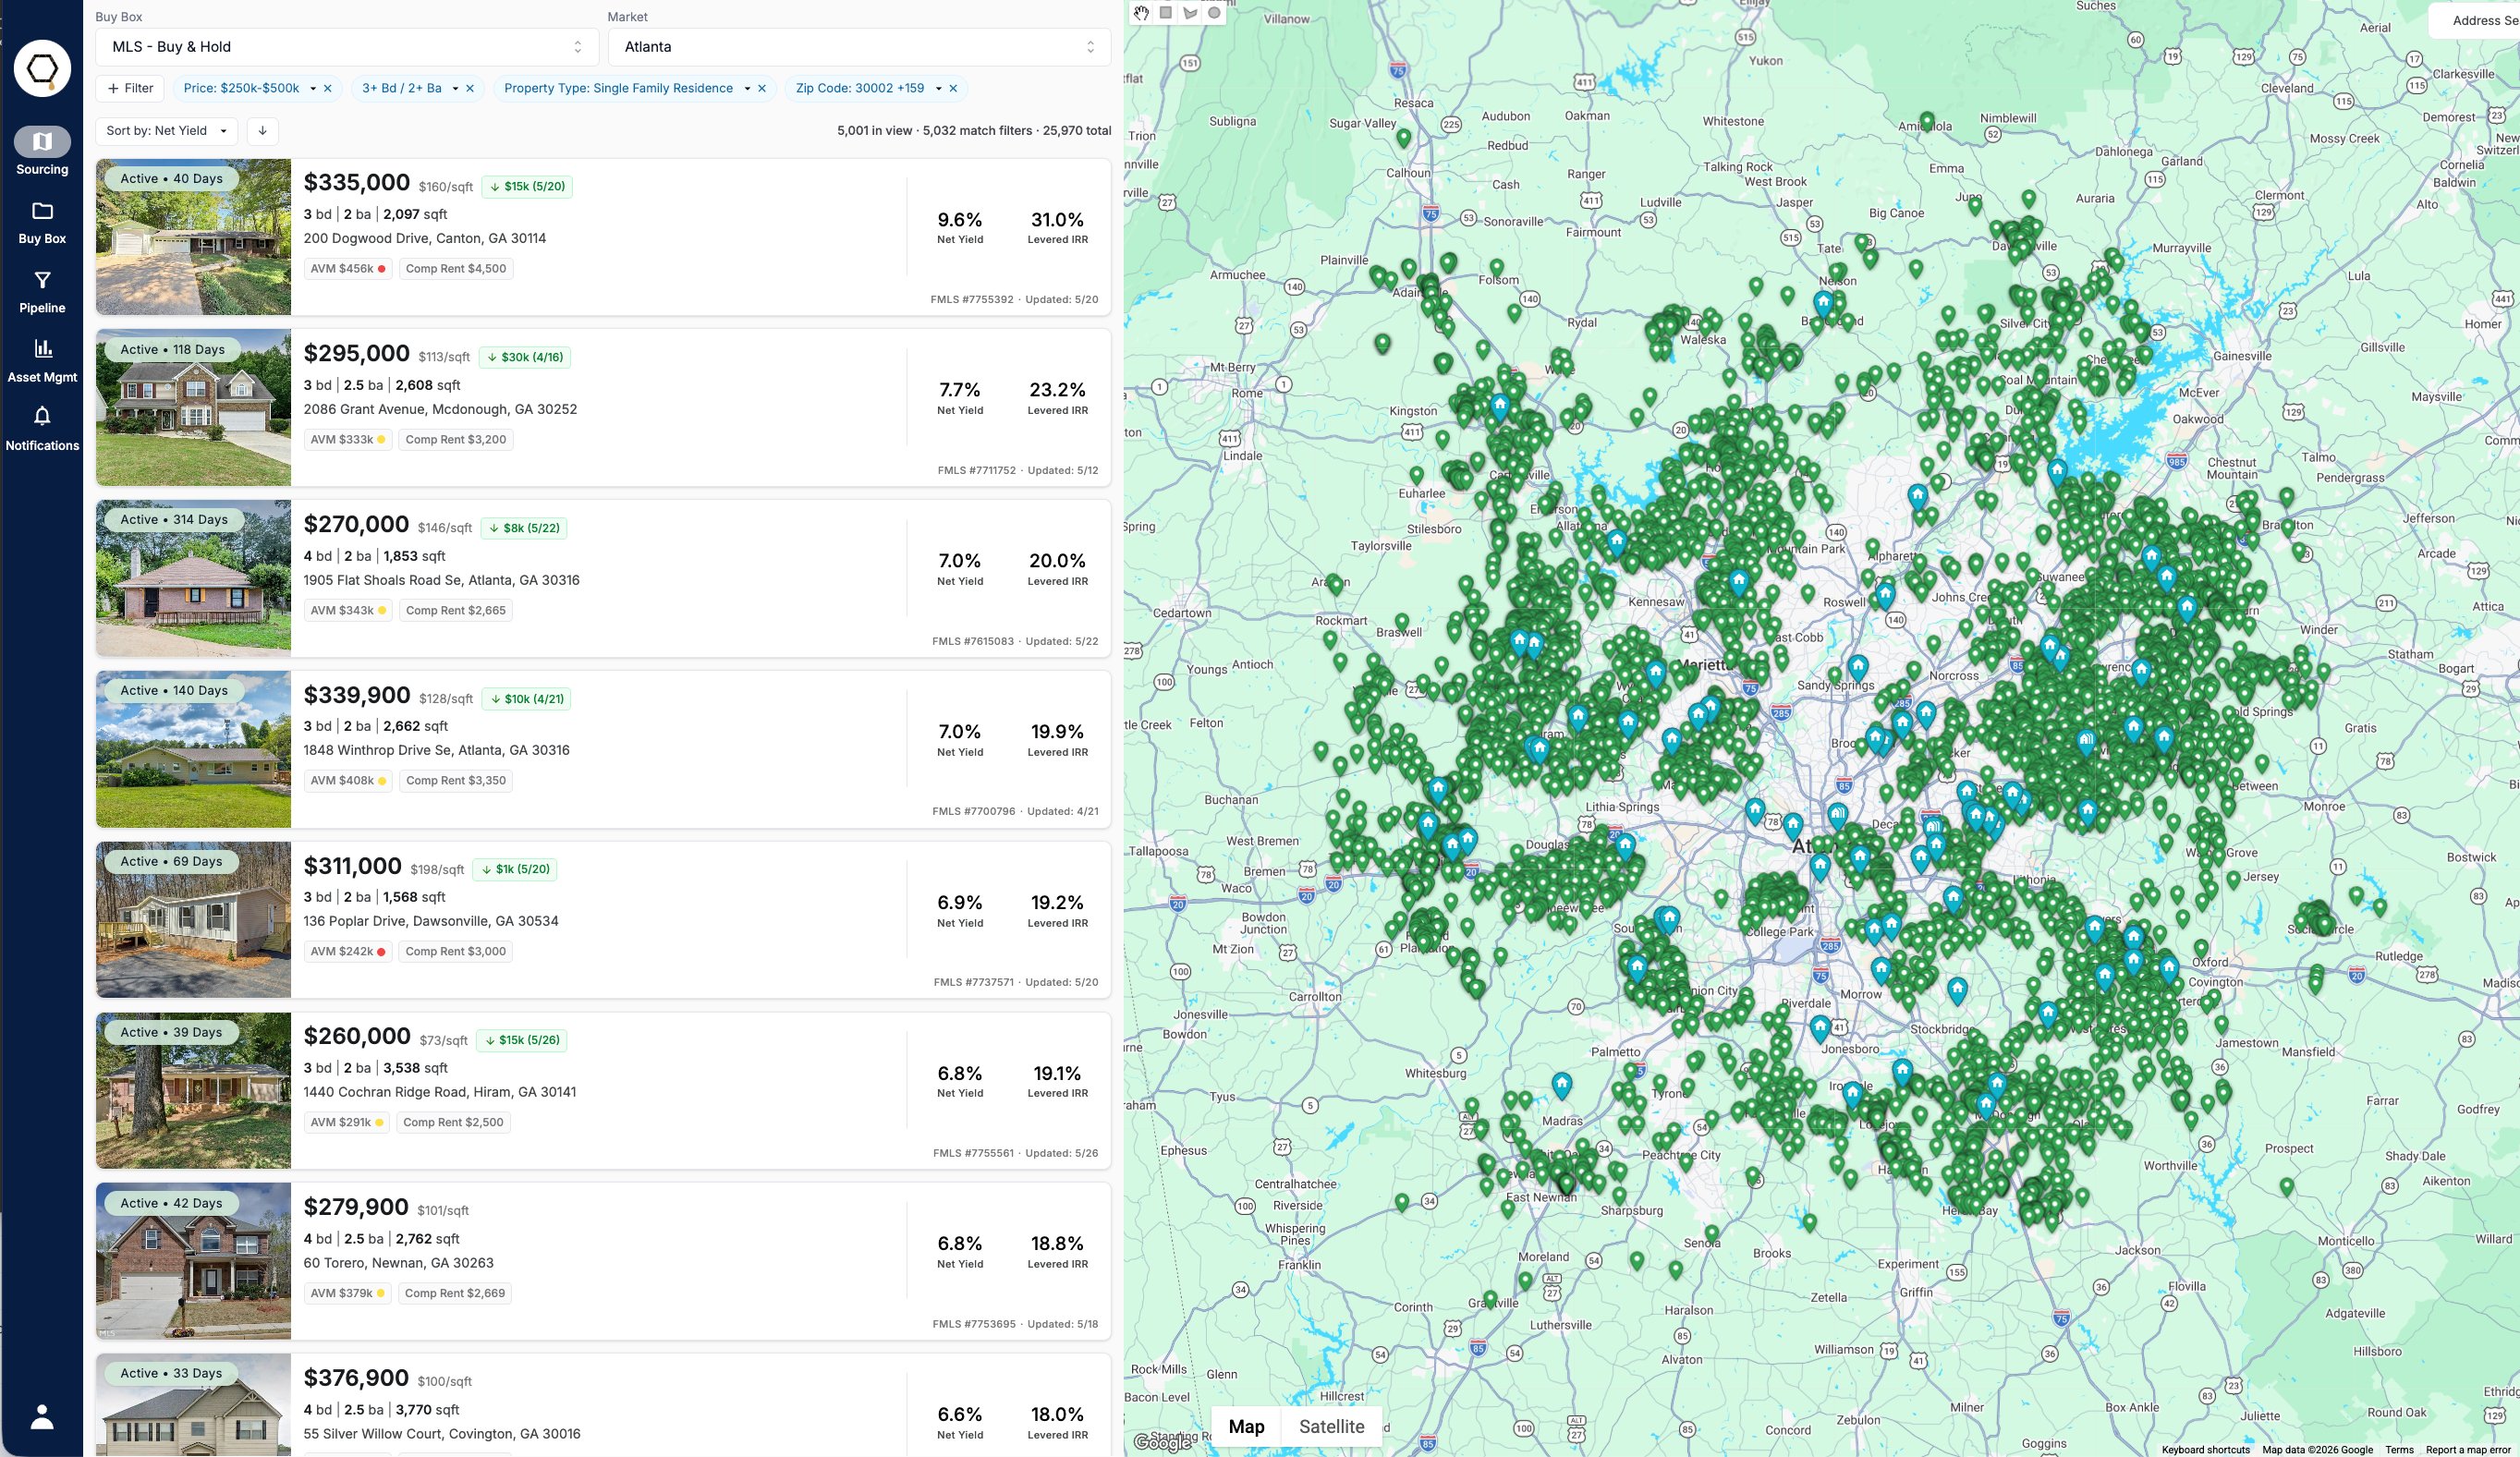Screen dimensions: 2520x1457
Task: Click the blue house marker at Sandy Springs
Action: point(1858,667)
